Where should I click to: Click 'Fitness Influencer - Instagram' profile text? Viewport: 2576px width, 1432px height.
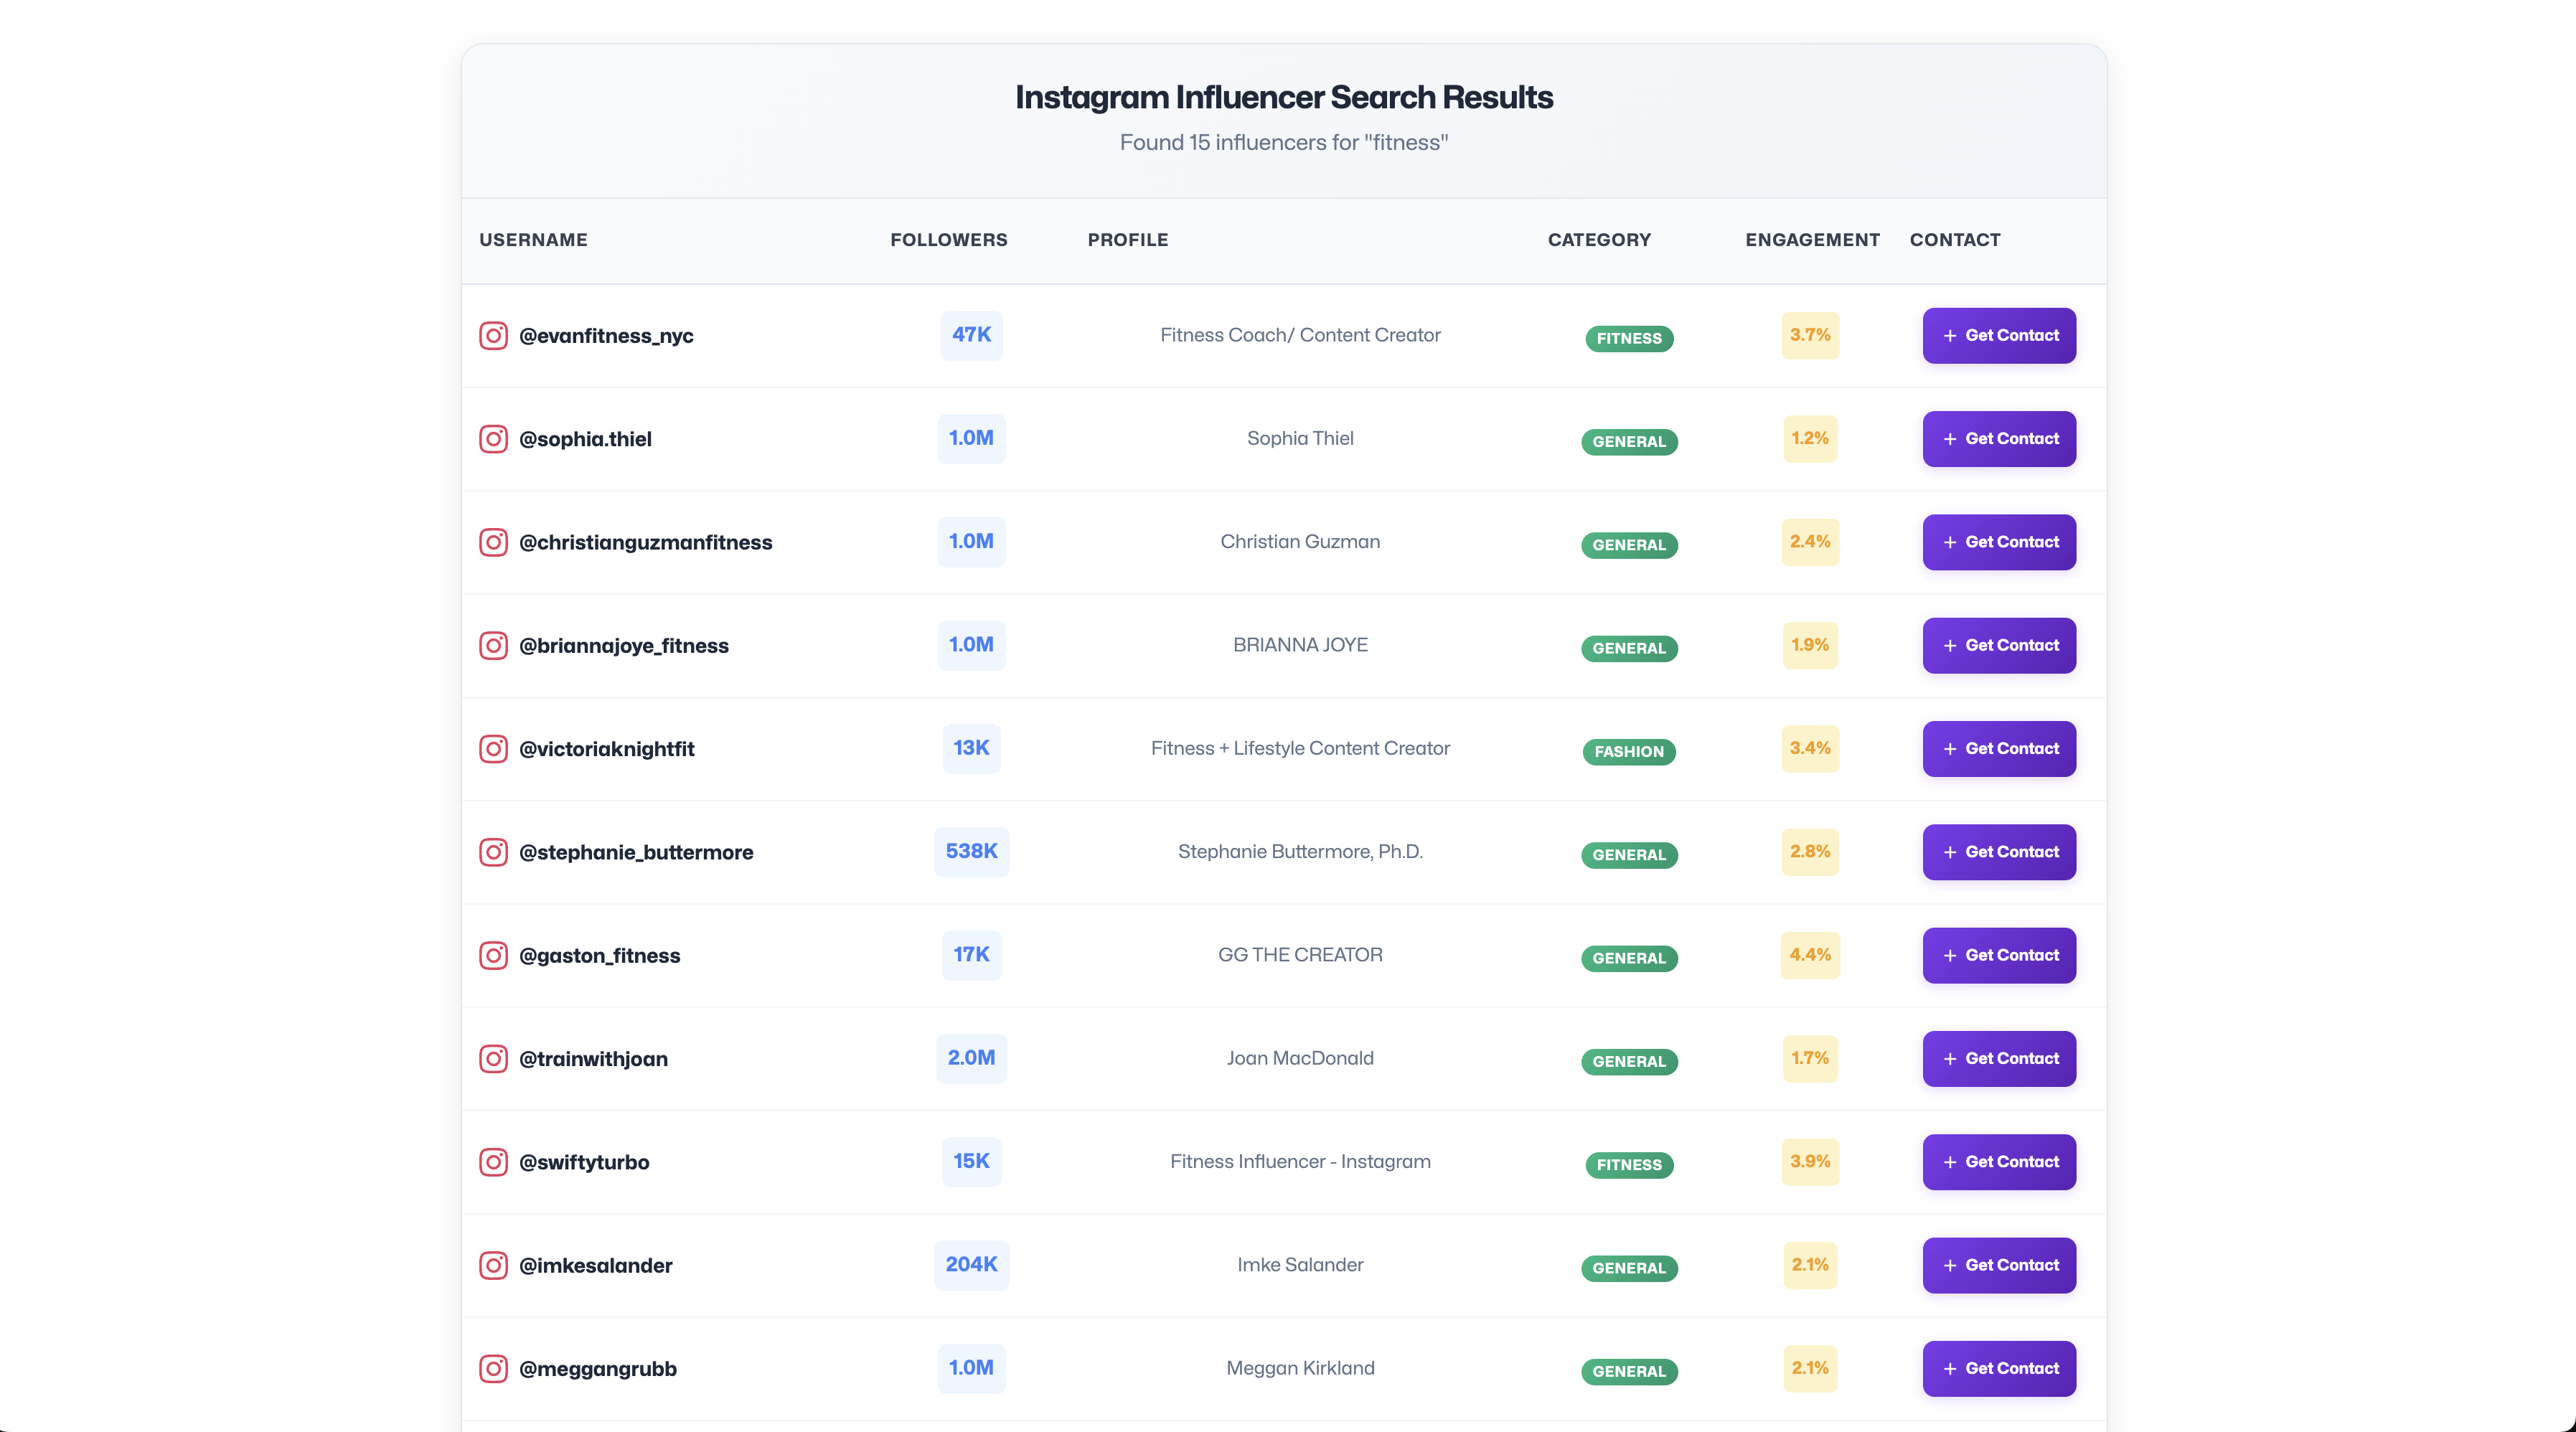point(1300,1162)
